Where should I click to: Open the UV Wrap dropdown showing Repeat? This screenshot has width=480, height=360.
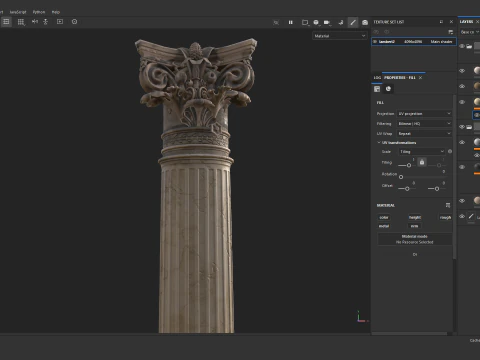point(424,134)
